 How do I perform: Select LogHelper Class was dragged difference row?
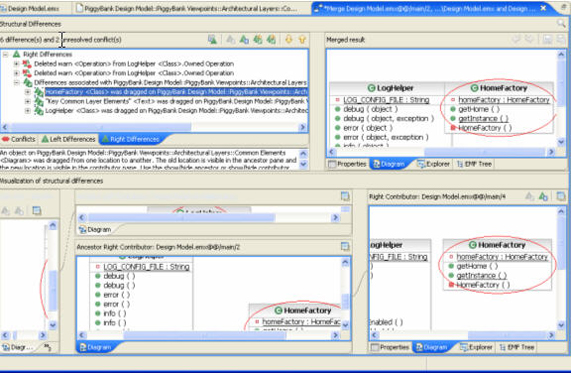coord(176,111)
